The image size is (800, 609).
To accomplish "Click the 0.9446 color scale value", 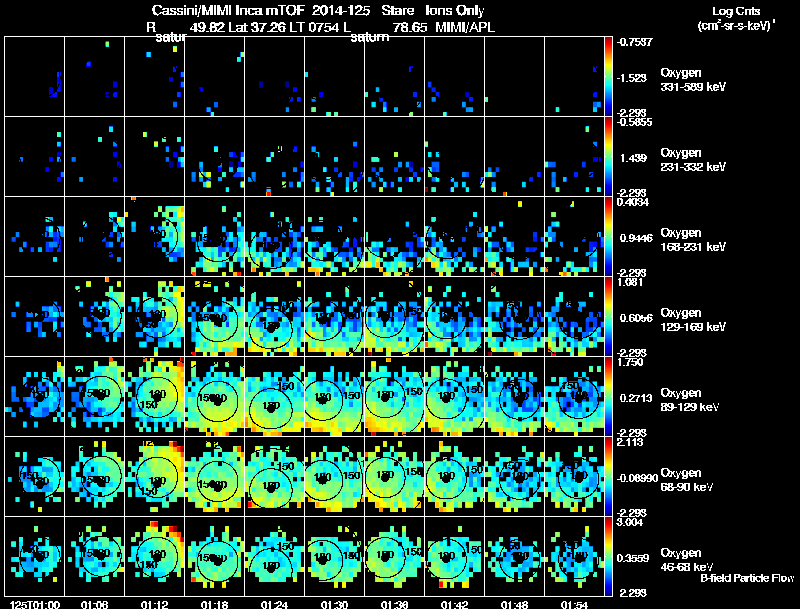I will pos(634,238).
